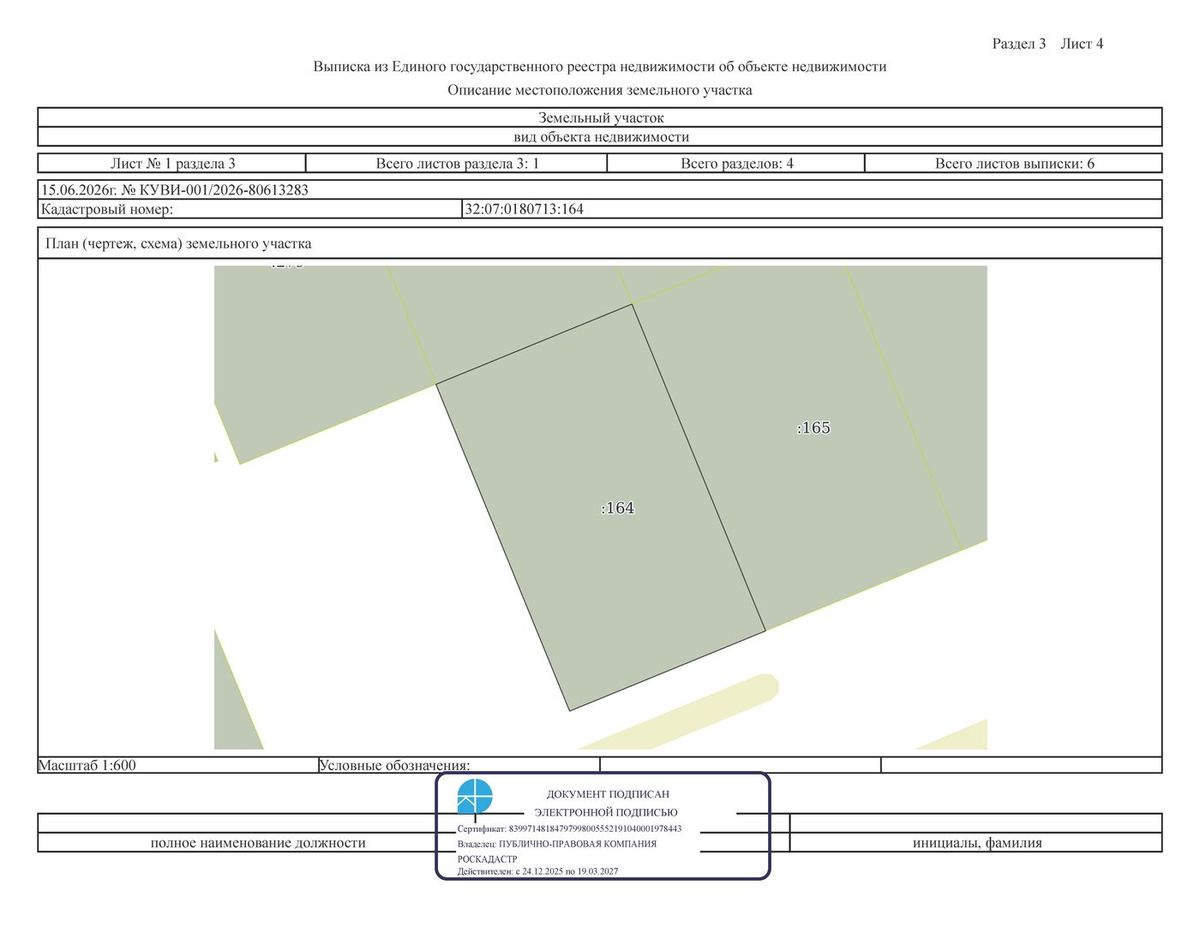Click parcel label :165 on the plan
The width and height of the screenshot is (1200, 927).
(814, 428)
